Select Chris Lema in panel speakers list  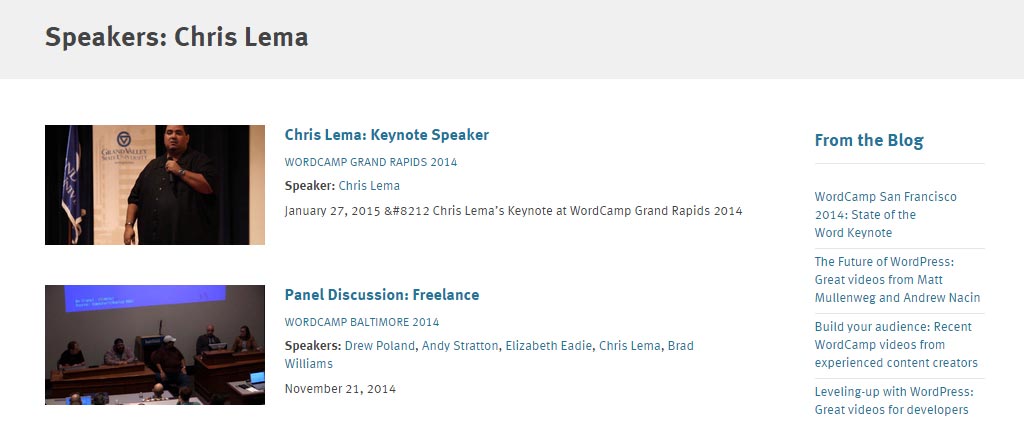[630, 346]
